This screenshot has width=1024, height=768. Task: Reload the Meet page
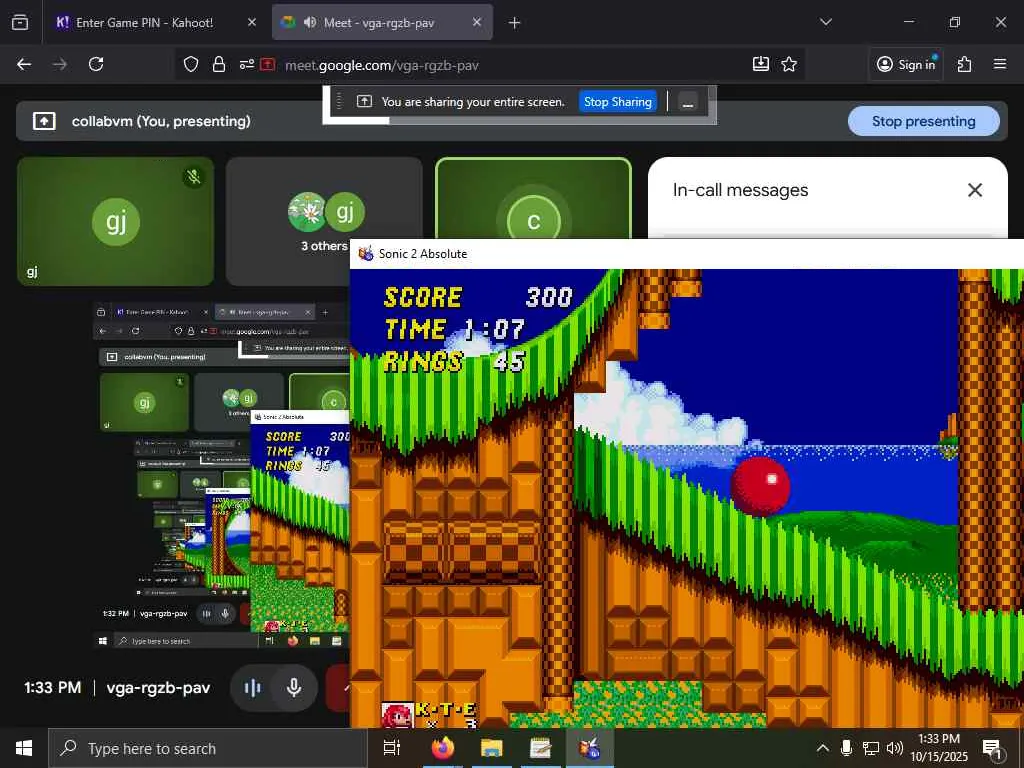96,64
